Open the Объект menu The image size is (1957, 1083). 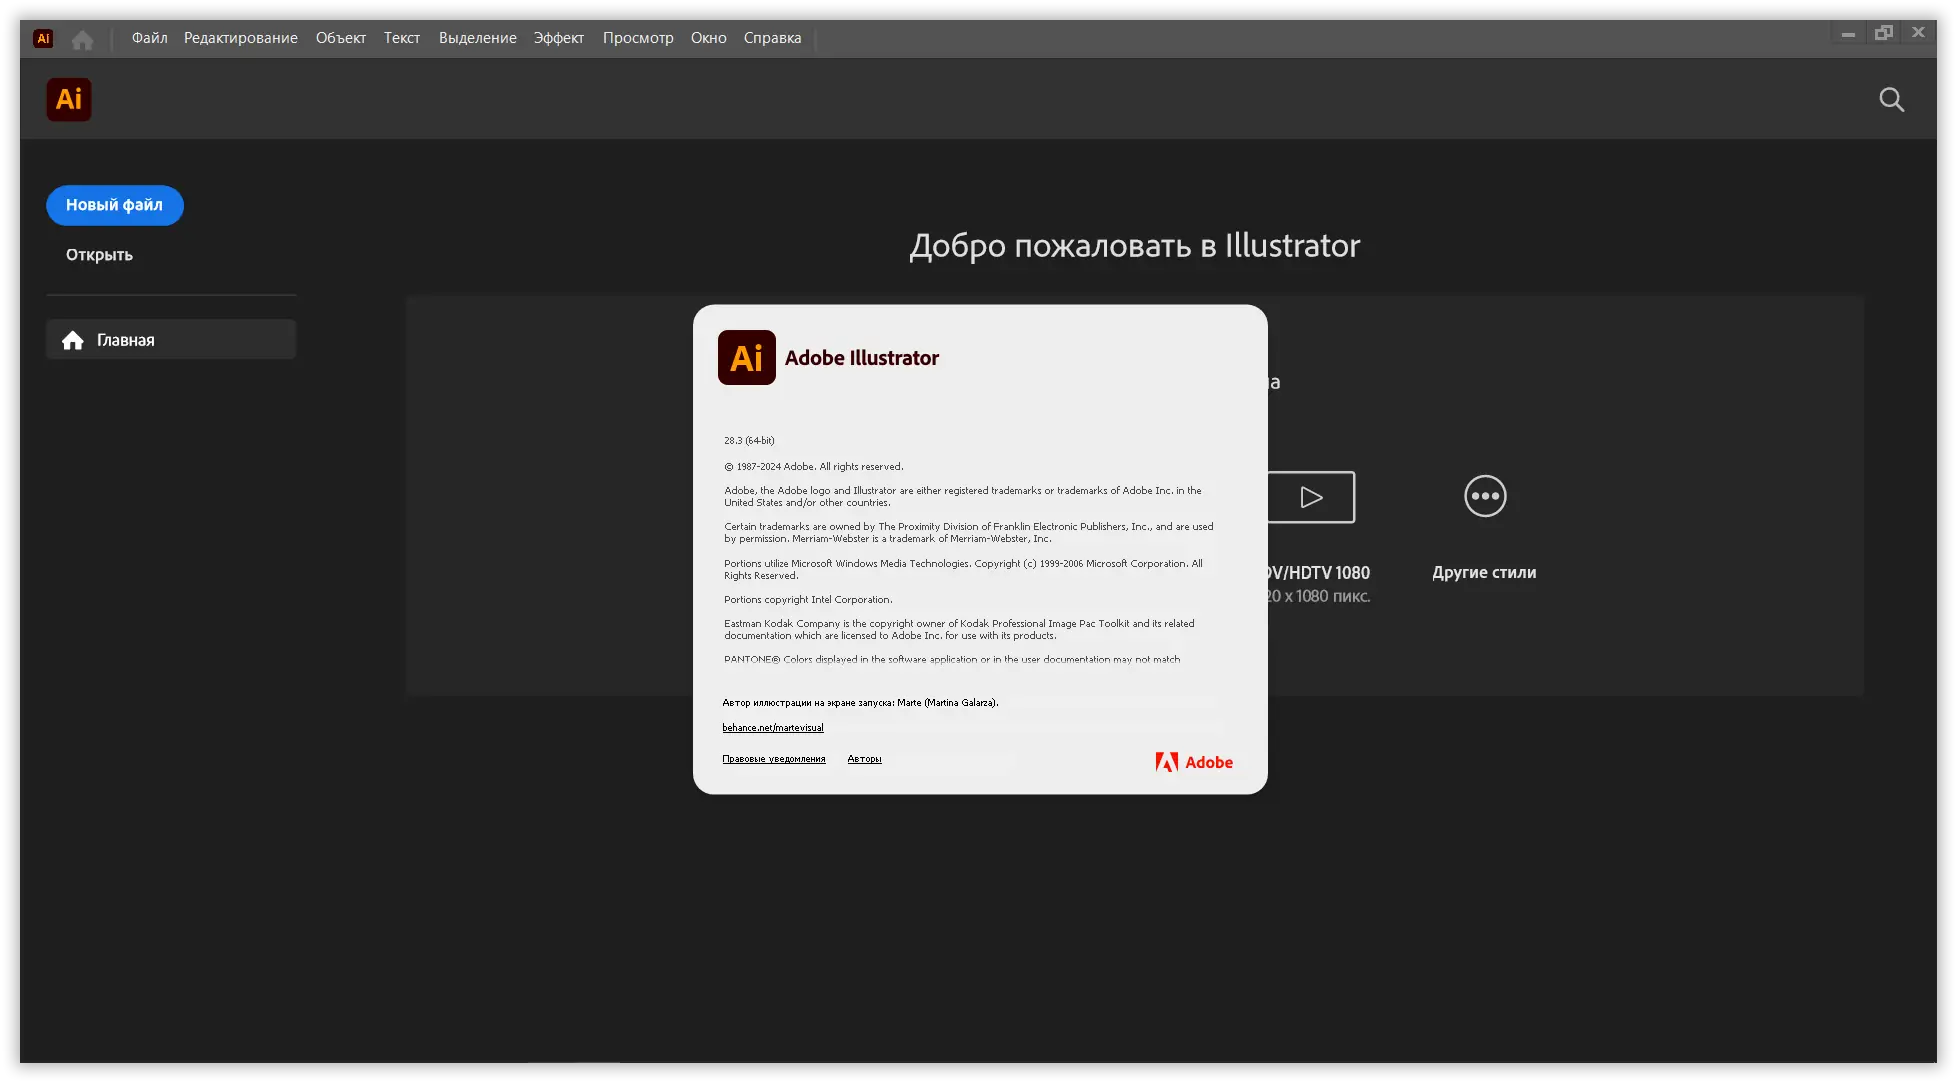click(341, 38)
